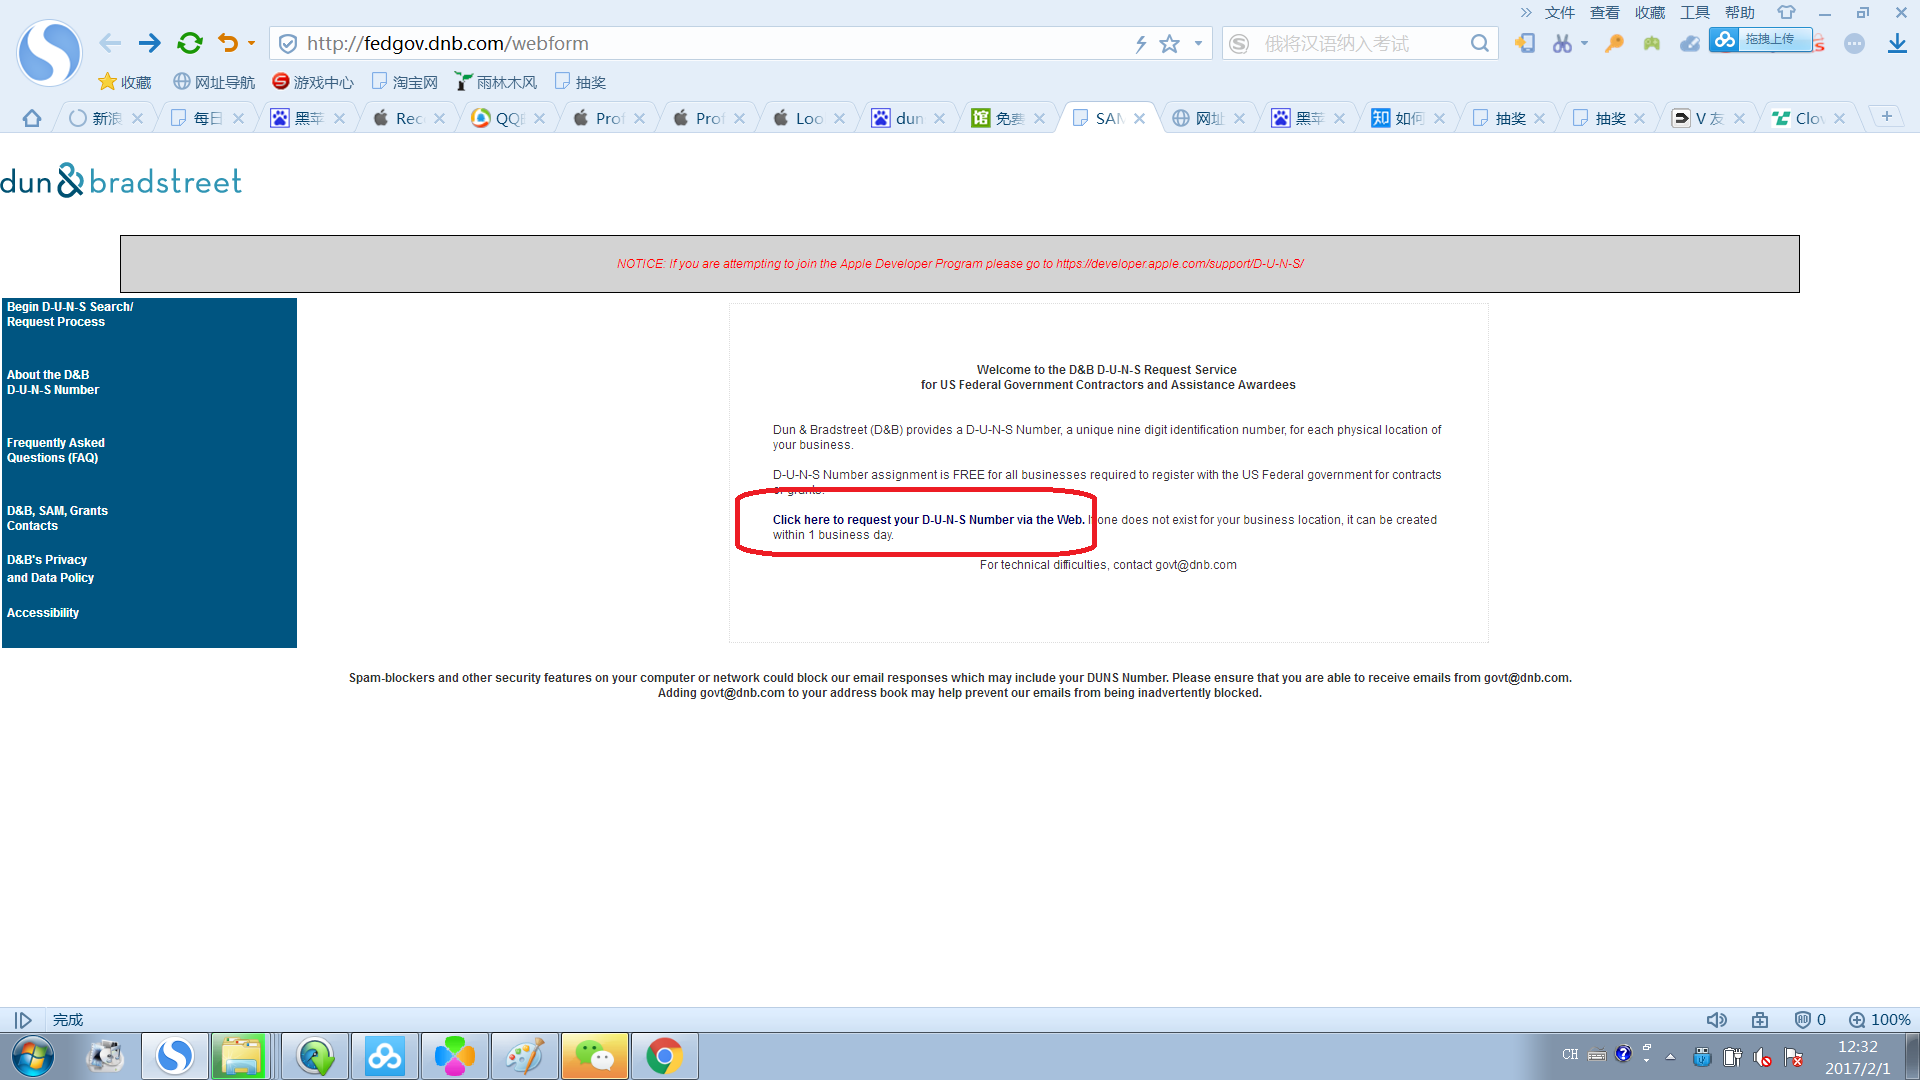Click the scissors screenshot tool icon

1561,43
